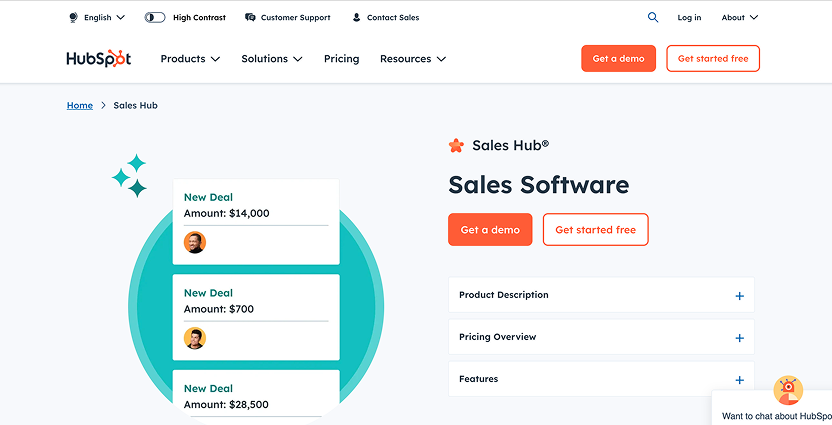Open the Products menu
Screen dimensions: 832x425
tap(190, 59)
